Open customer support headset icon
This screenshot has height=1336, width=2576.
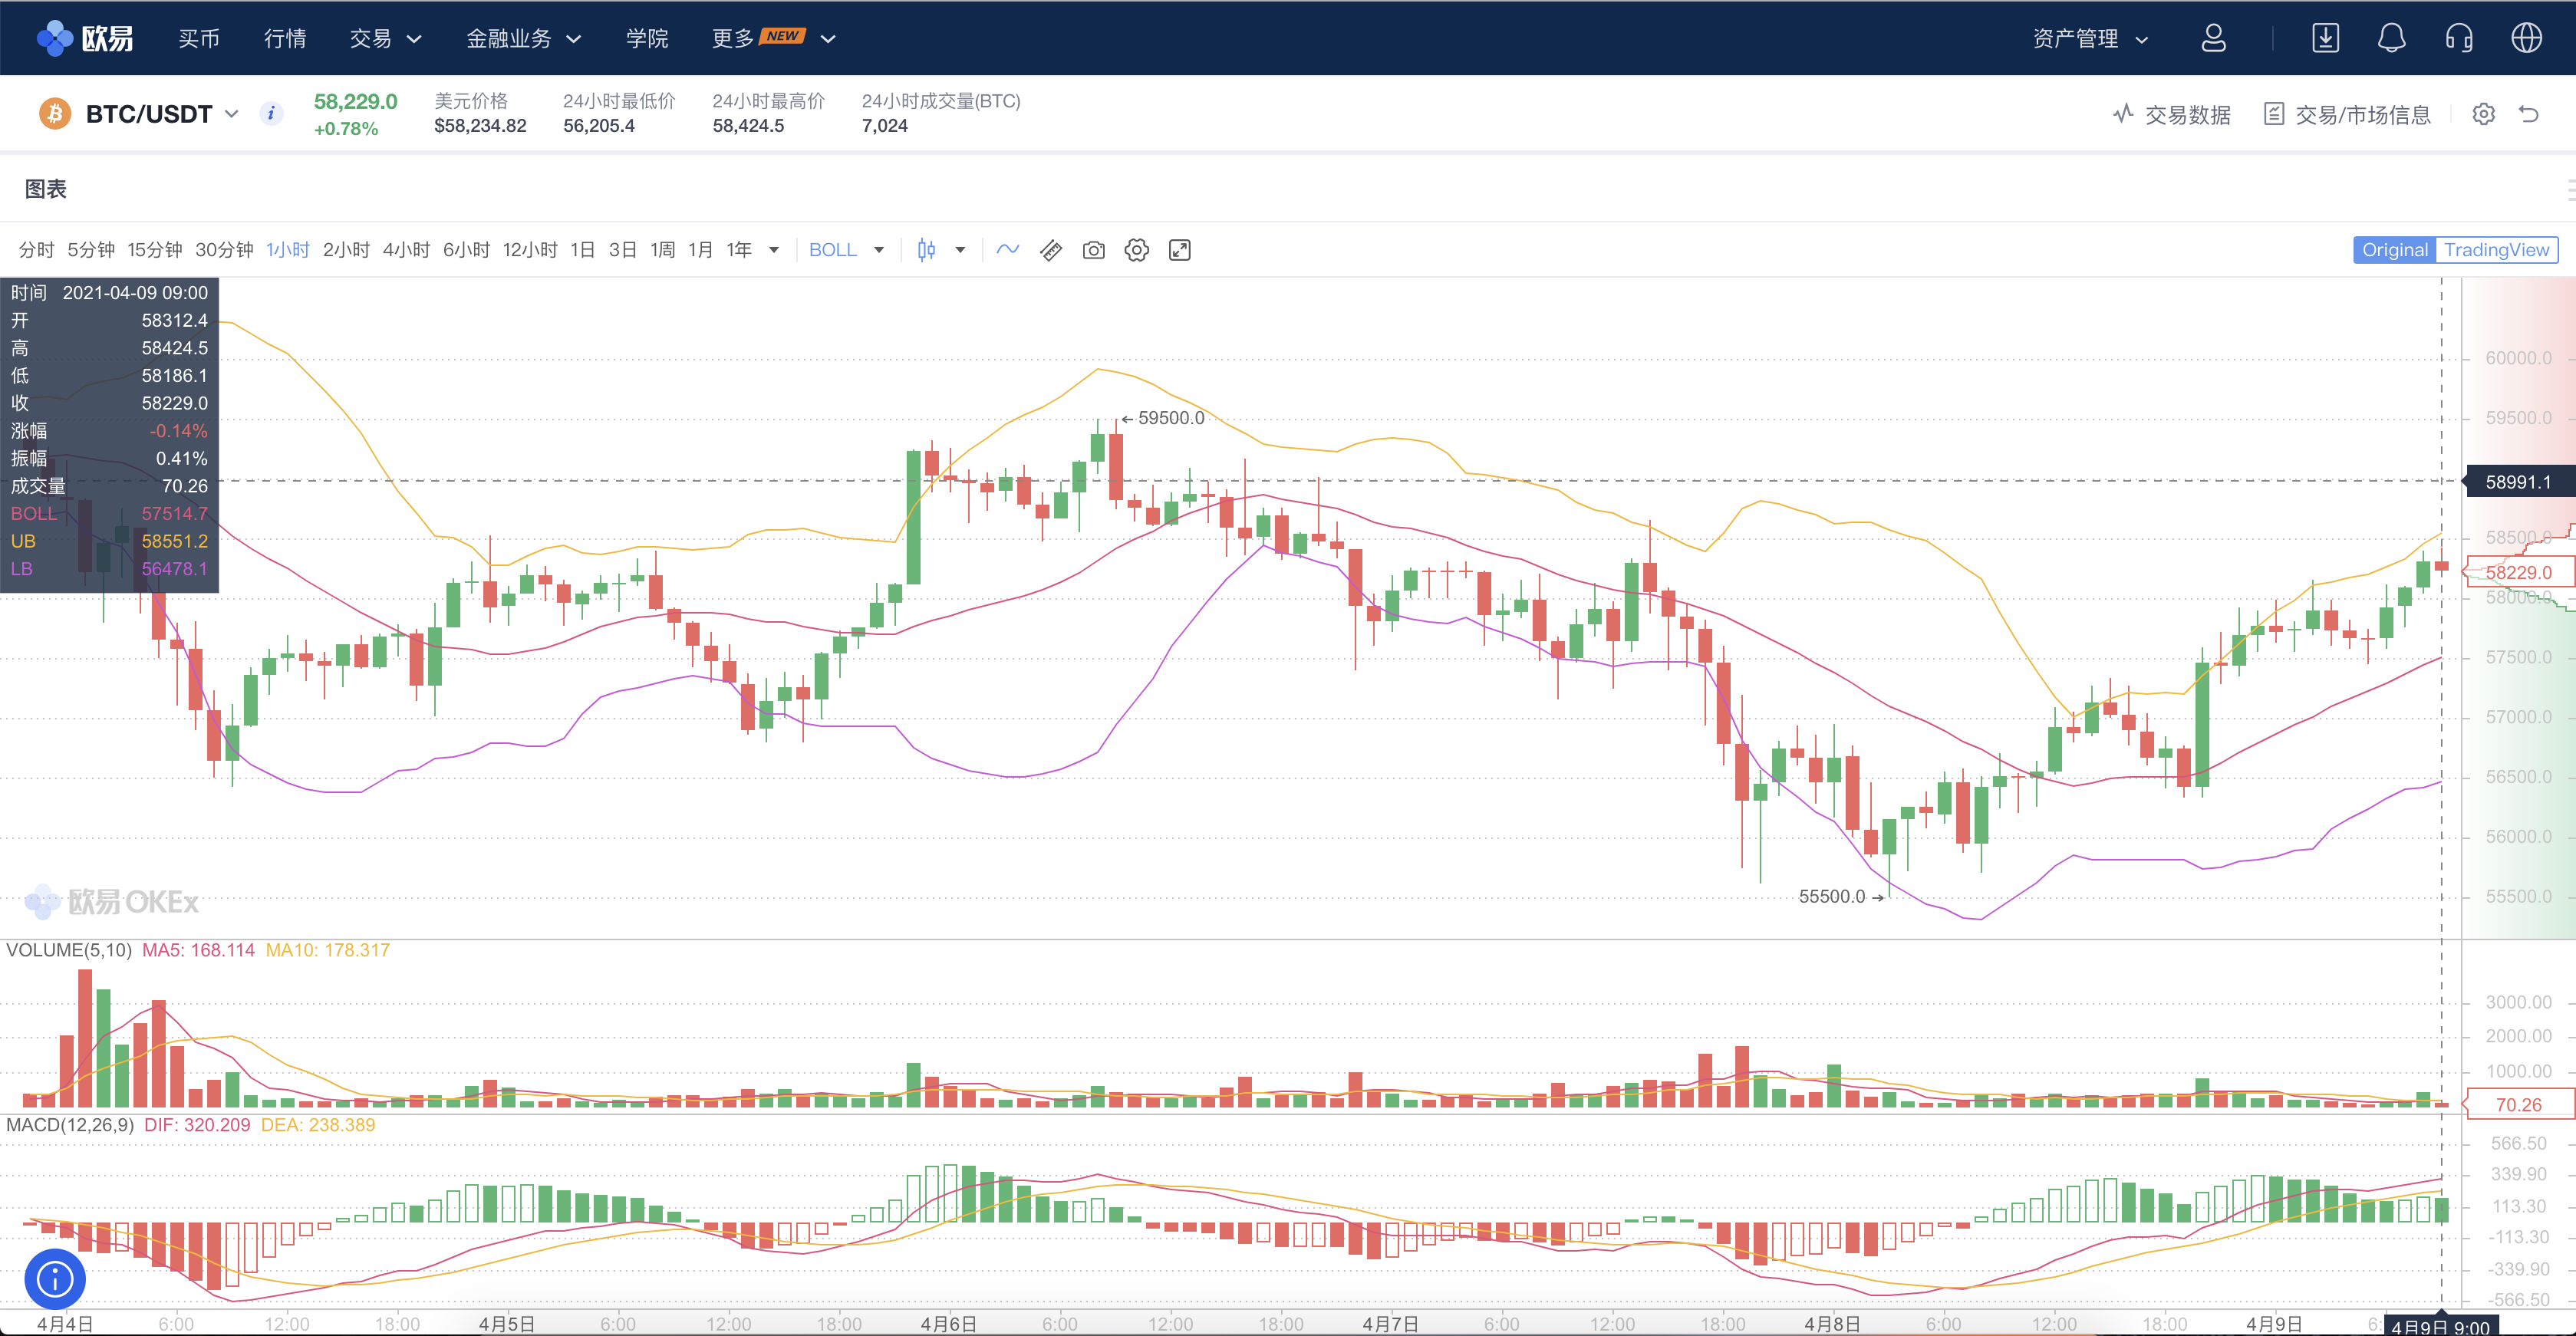pyautogui.click(x=2459, y=38)
